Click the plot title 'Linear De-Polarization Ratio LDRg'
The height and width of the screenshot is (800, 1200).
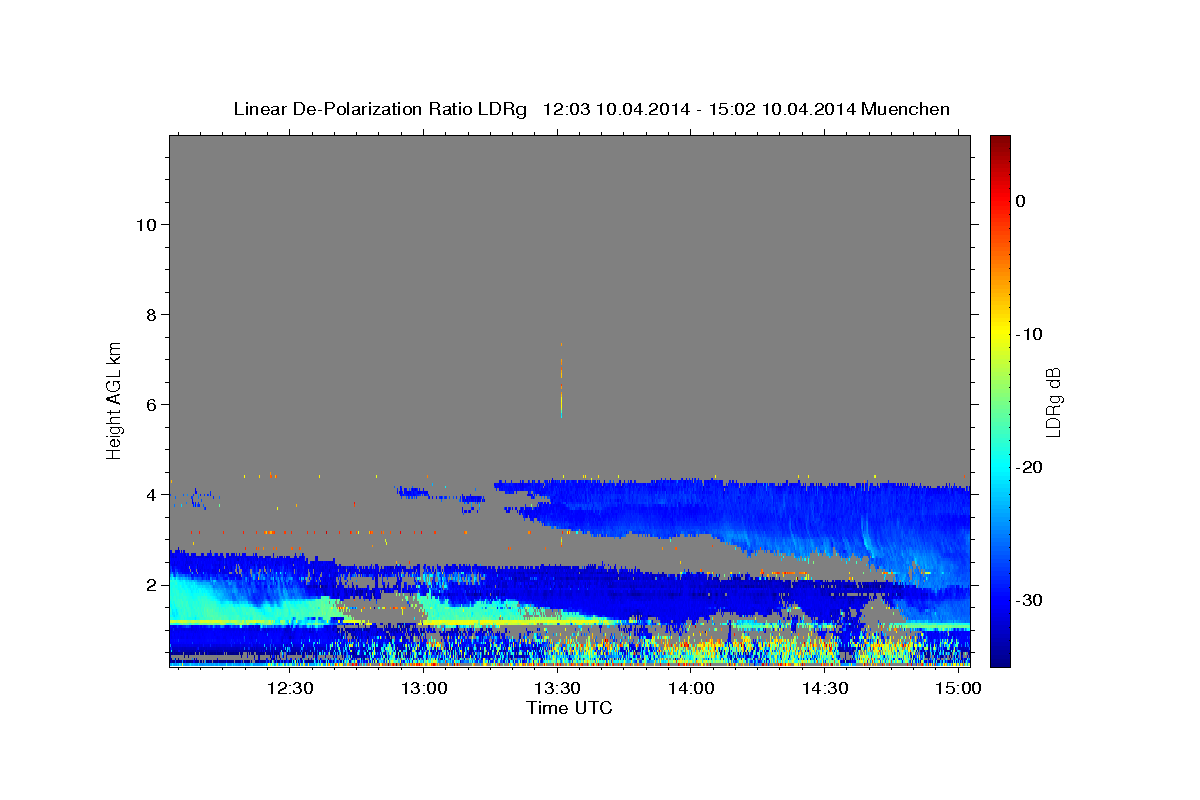click(x=379, y=109)
